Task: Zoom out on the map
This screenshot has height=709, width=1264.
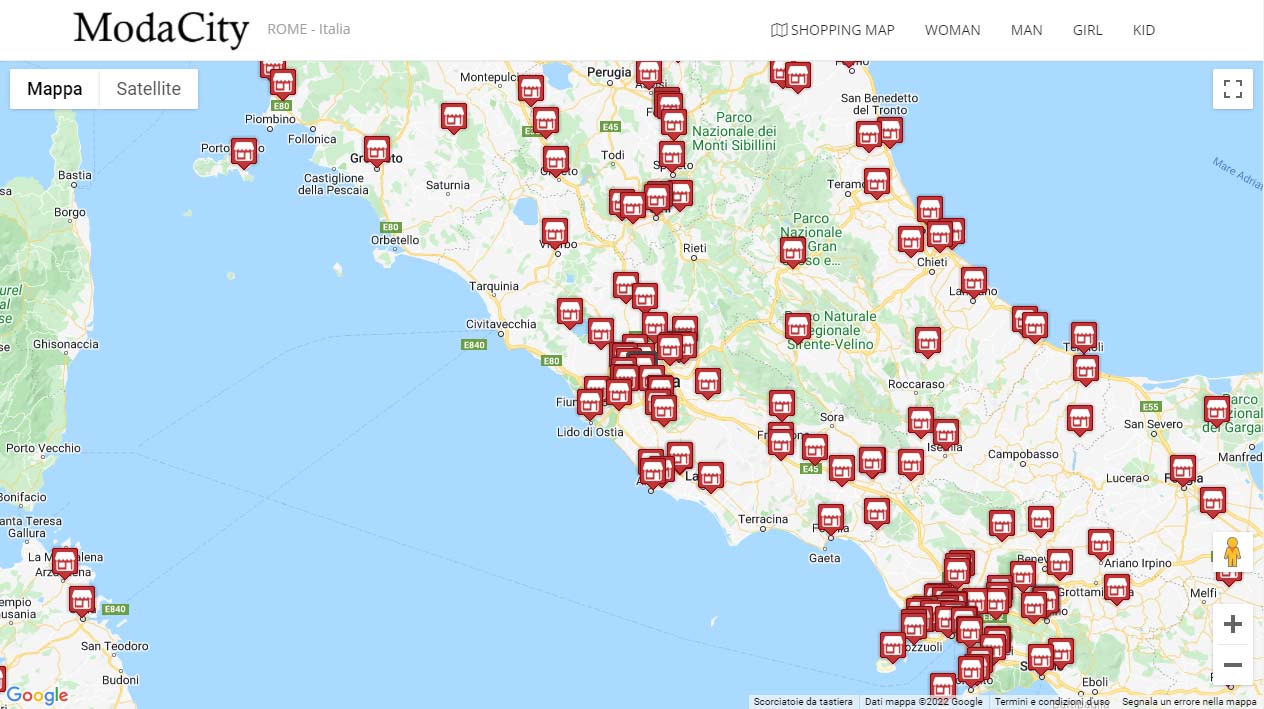Action: tap(1232, 665)
